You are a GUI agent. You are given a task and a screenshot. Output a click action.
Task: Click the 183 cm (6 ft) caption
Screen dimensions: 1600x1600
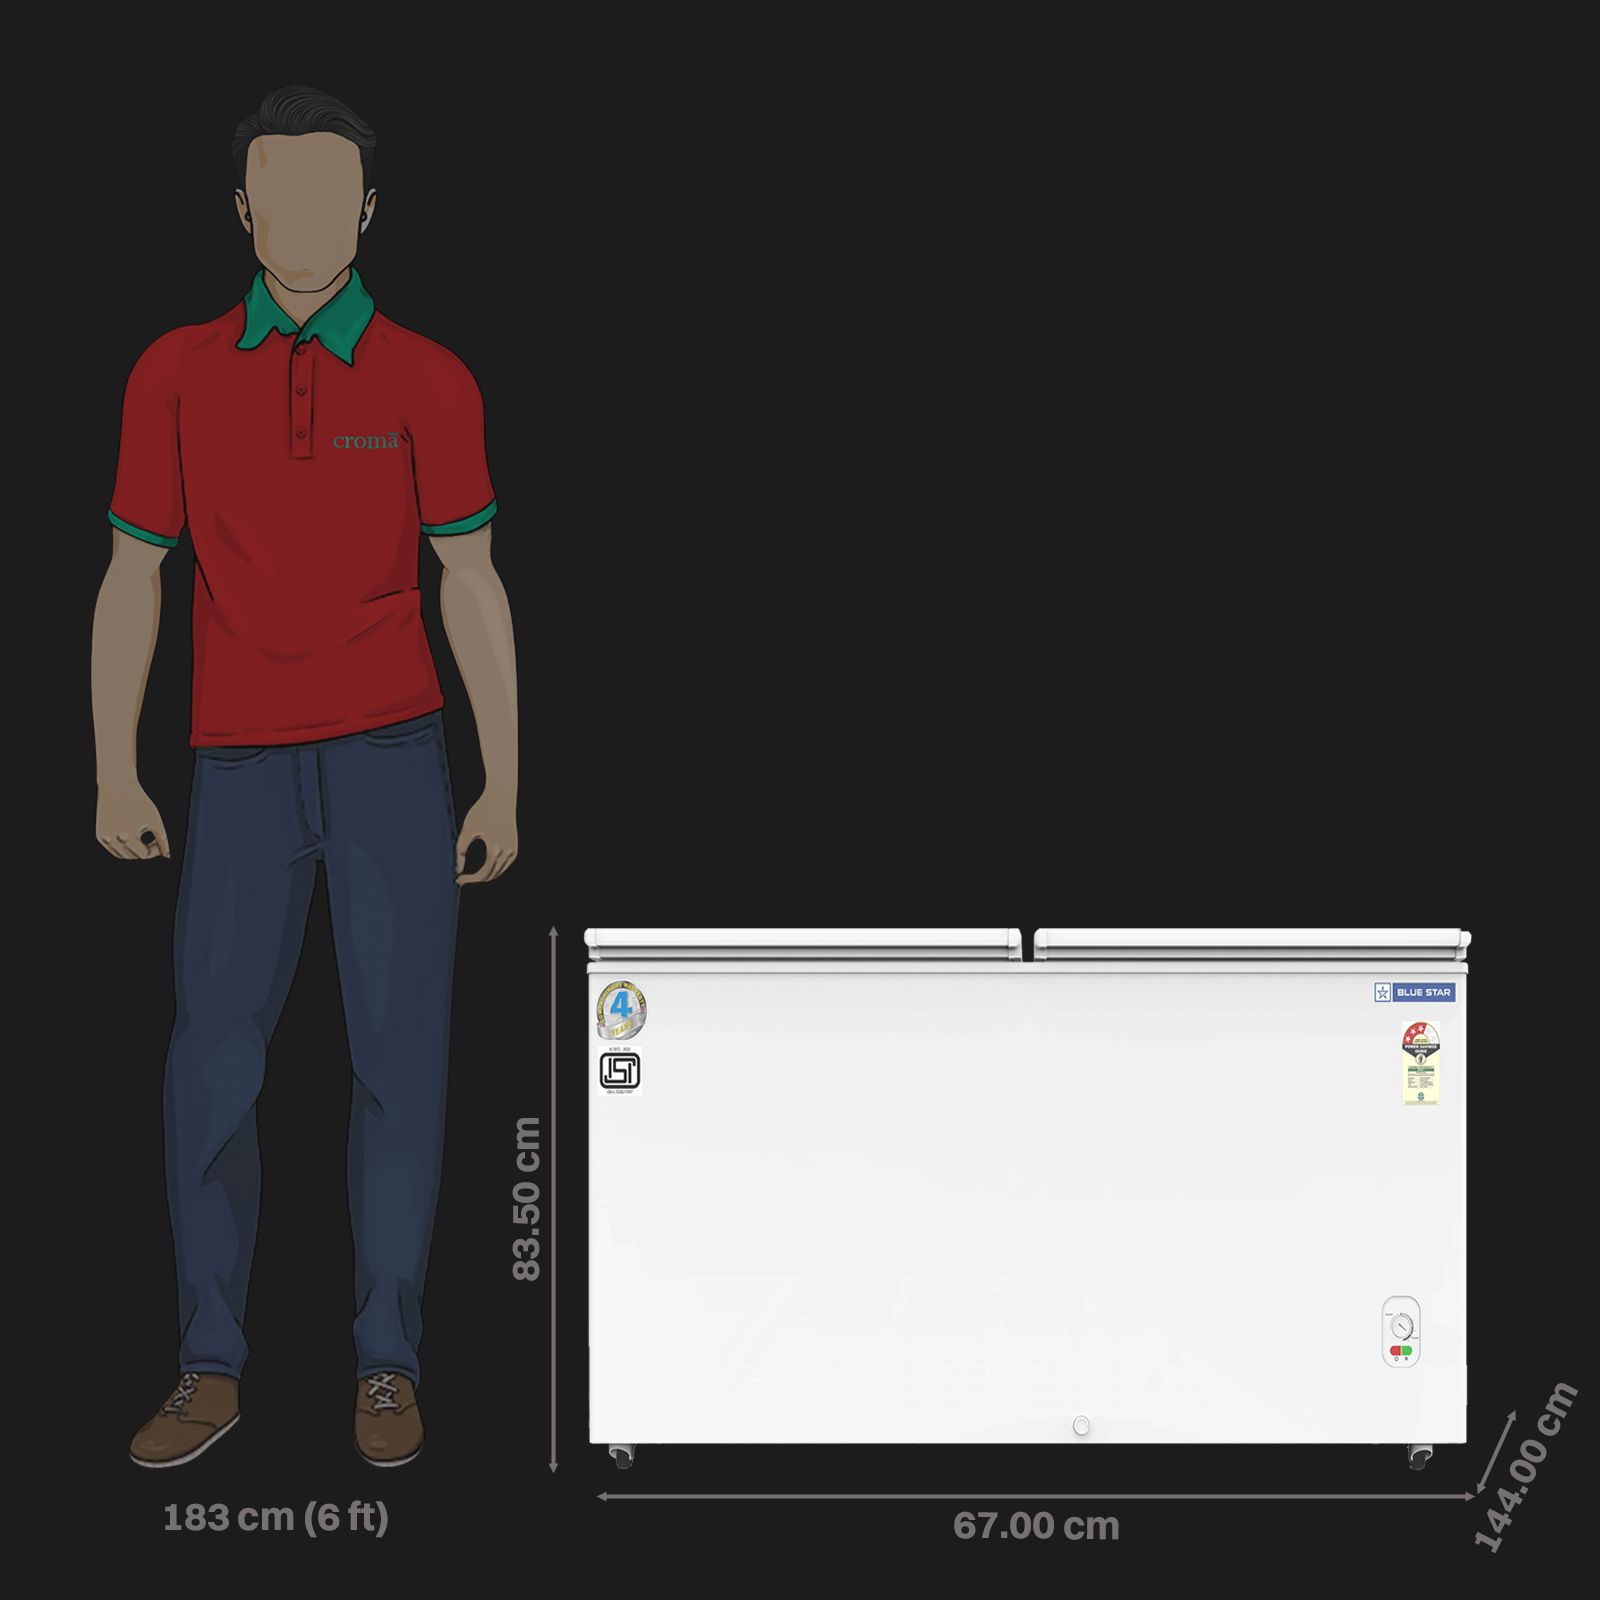[x=276, y=1517]
